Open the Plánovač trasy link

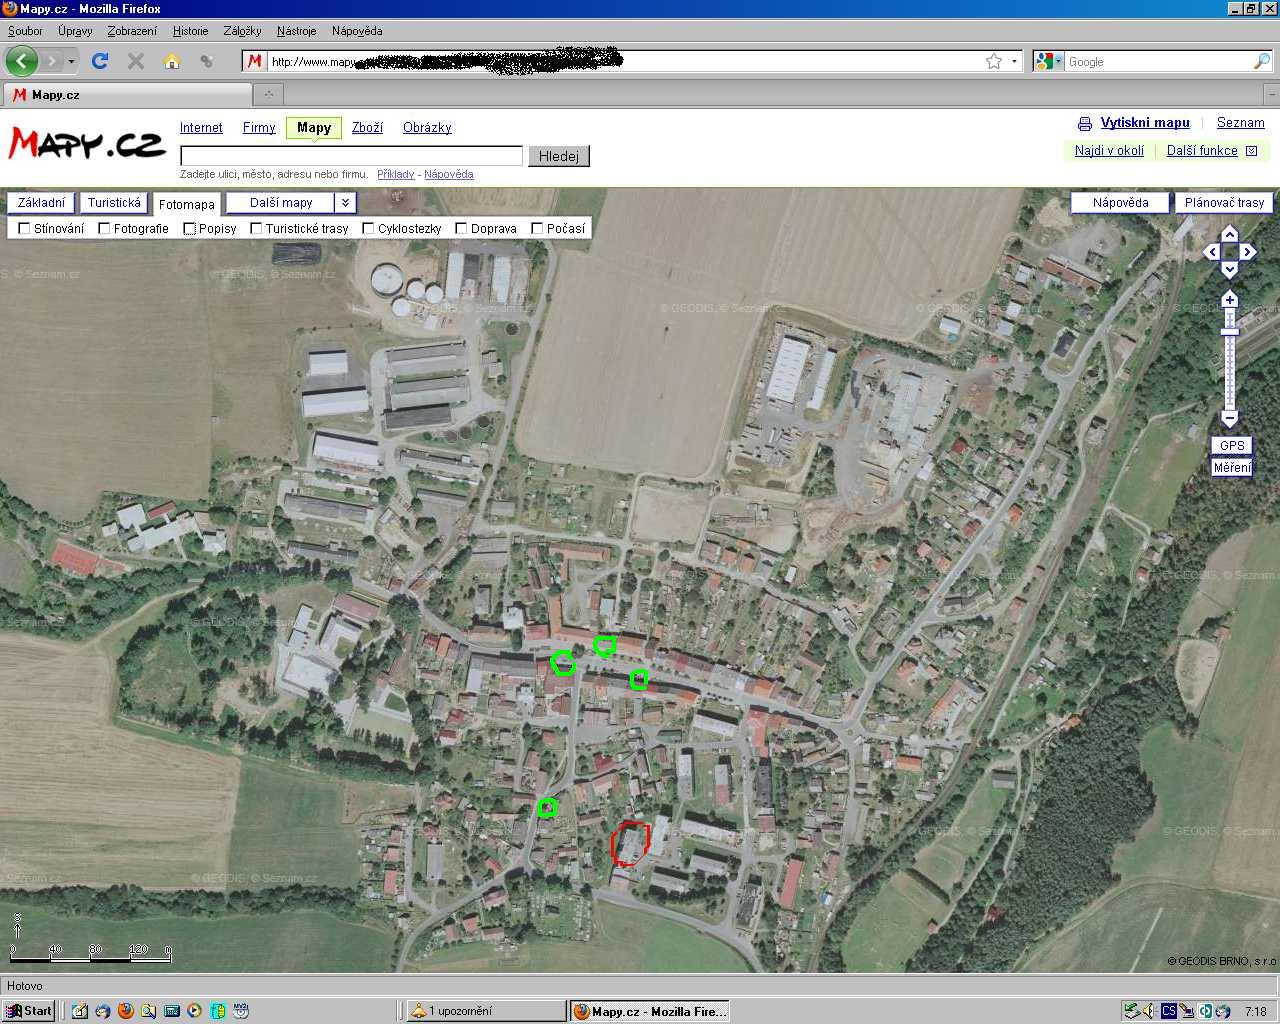[x=1224, y=203]
